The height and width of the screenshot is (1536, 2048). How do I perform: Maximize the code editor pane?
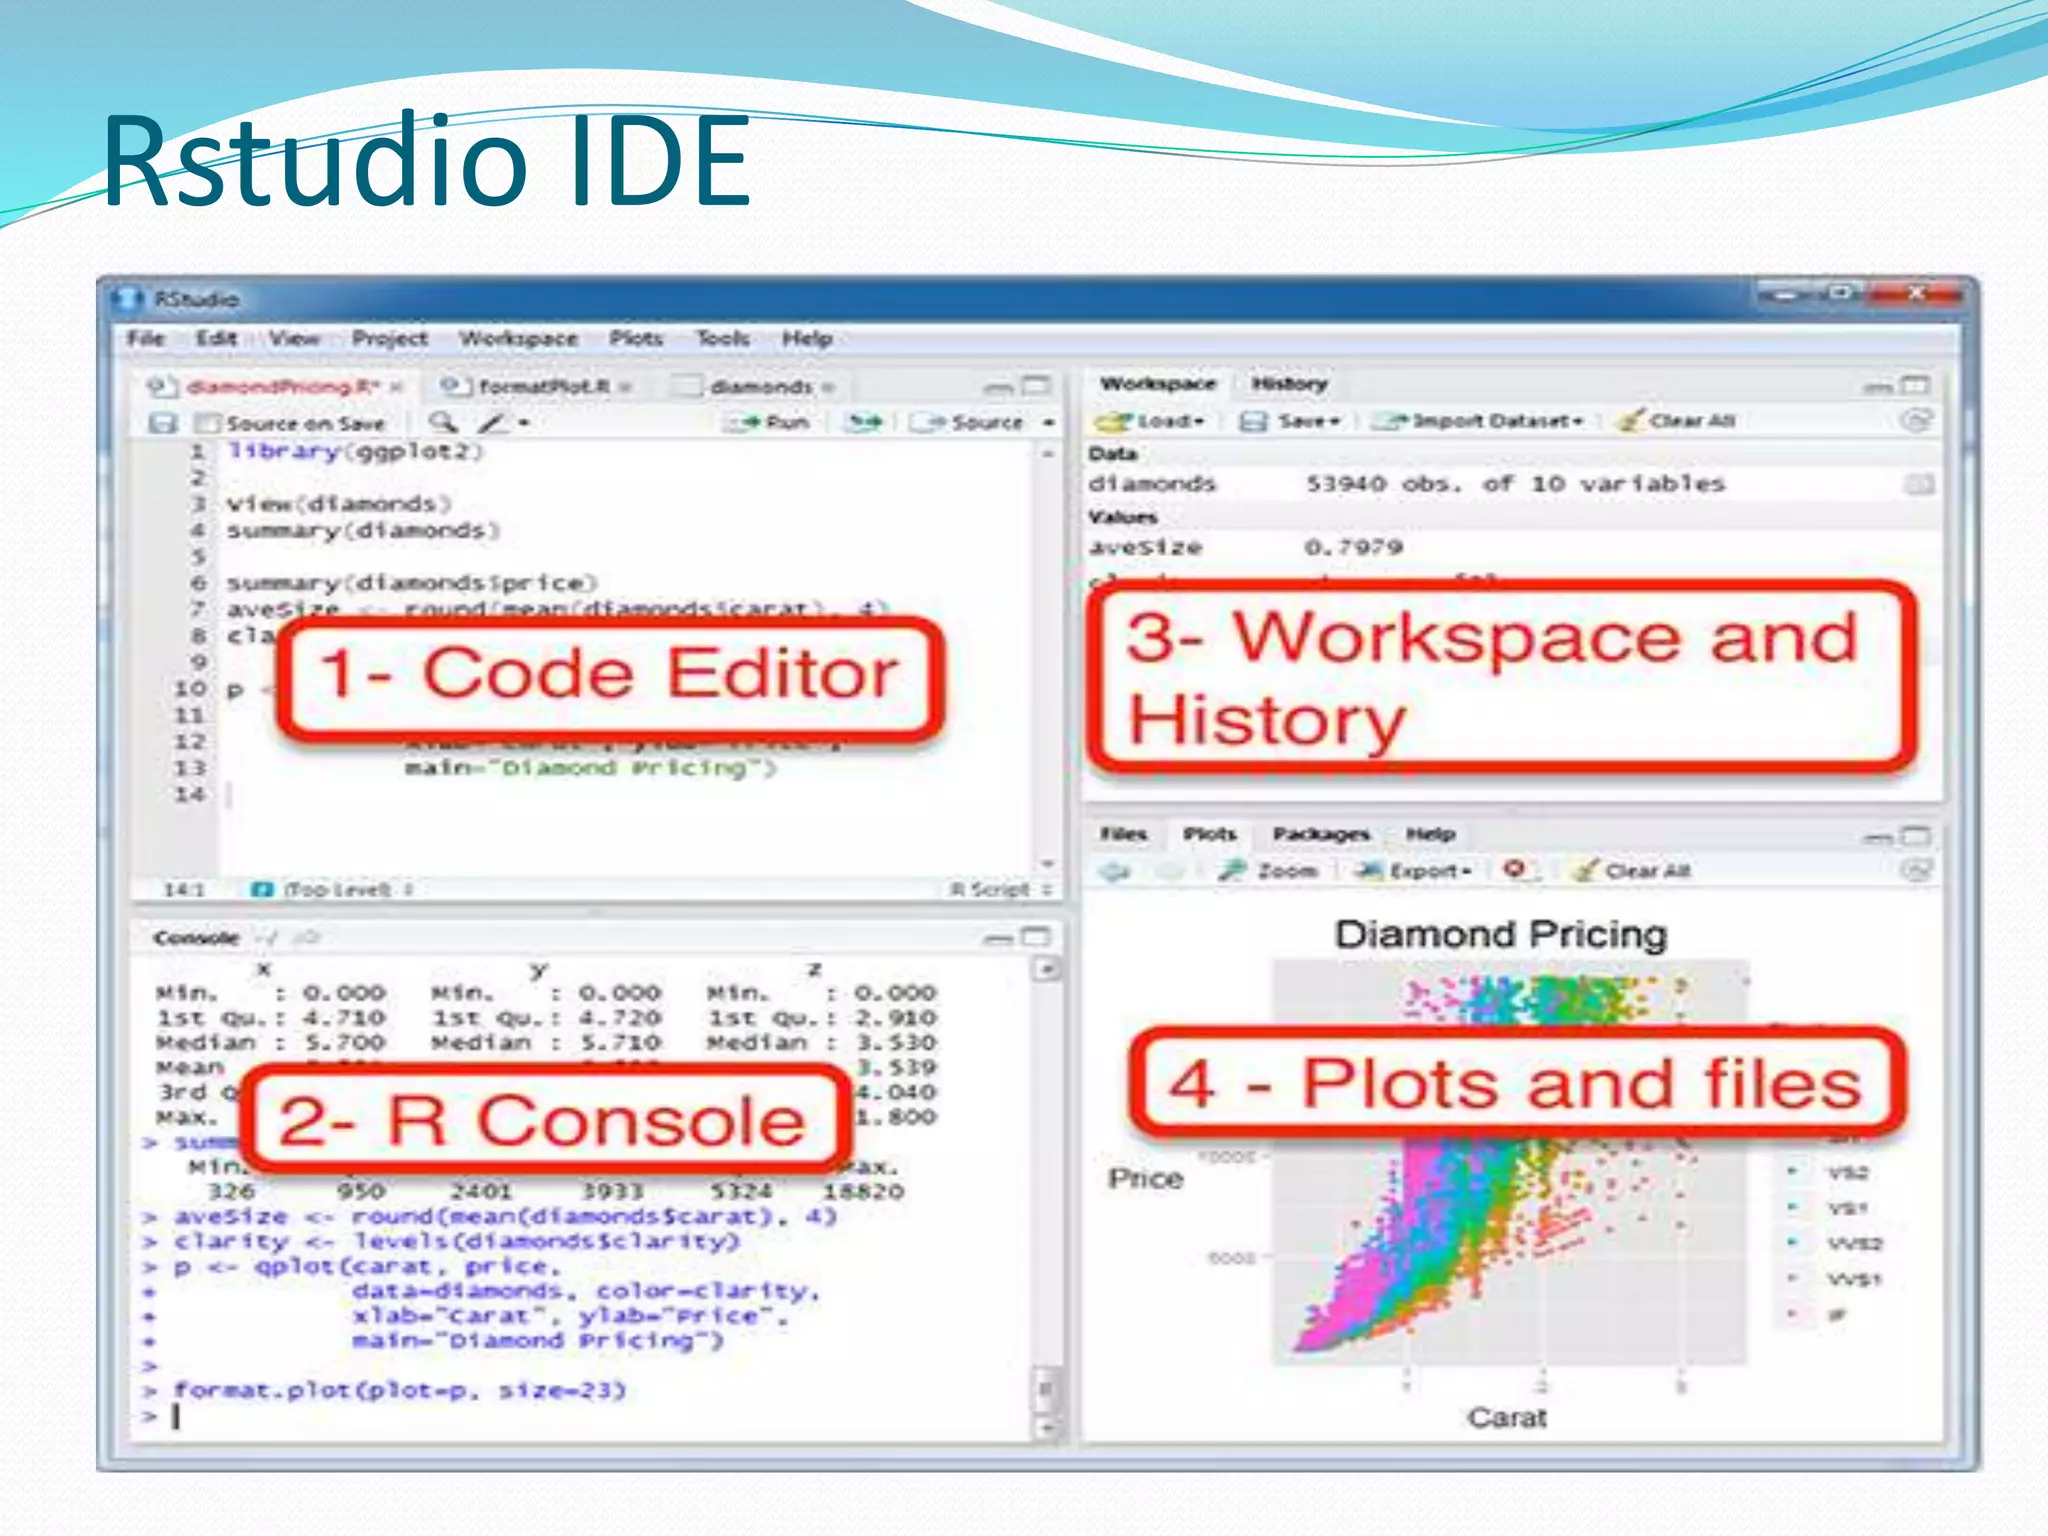1038,385
